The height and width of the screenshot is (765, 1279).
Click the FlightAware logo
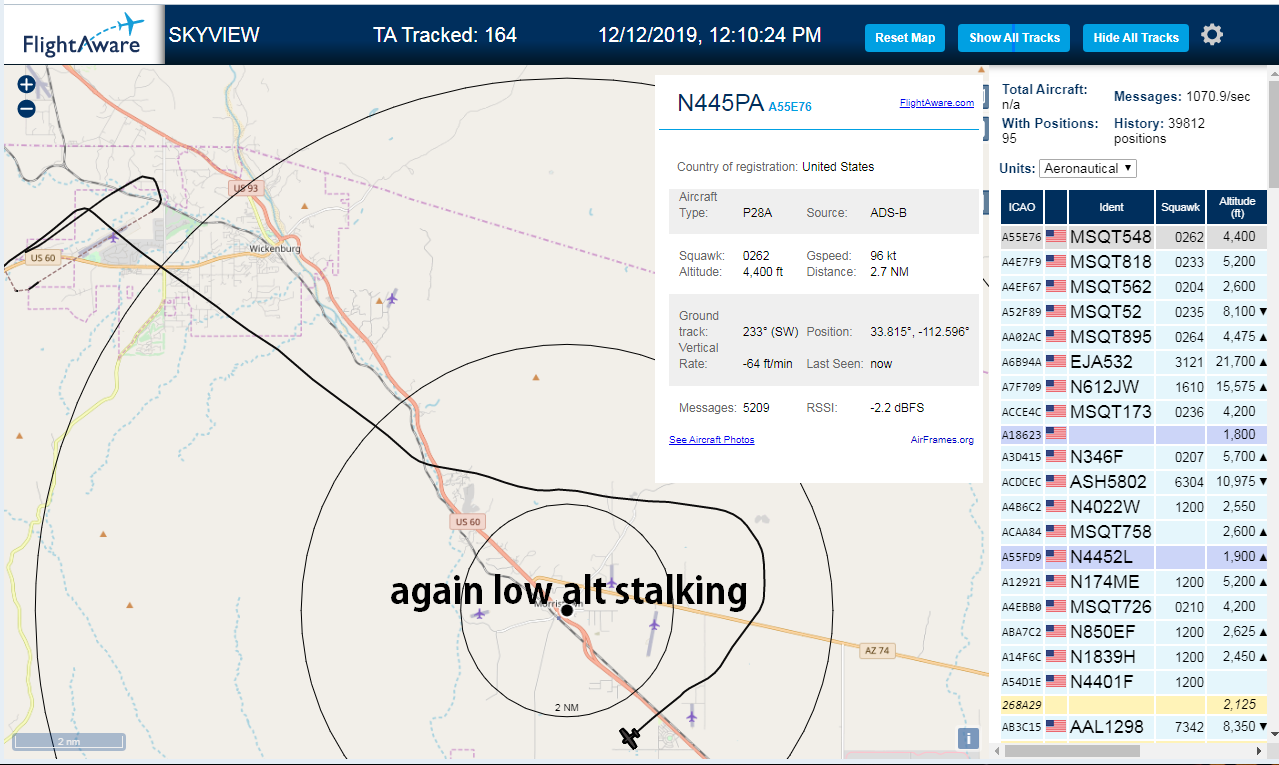(x=83, y=35)
